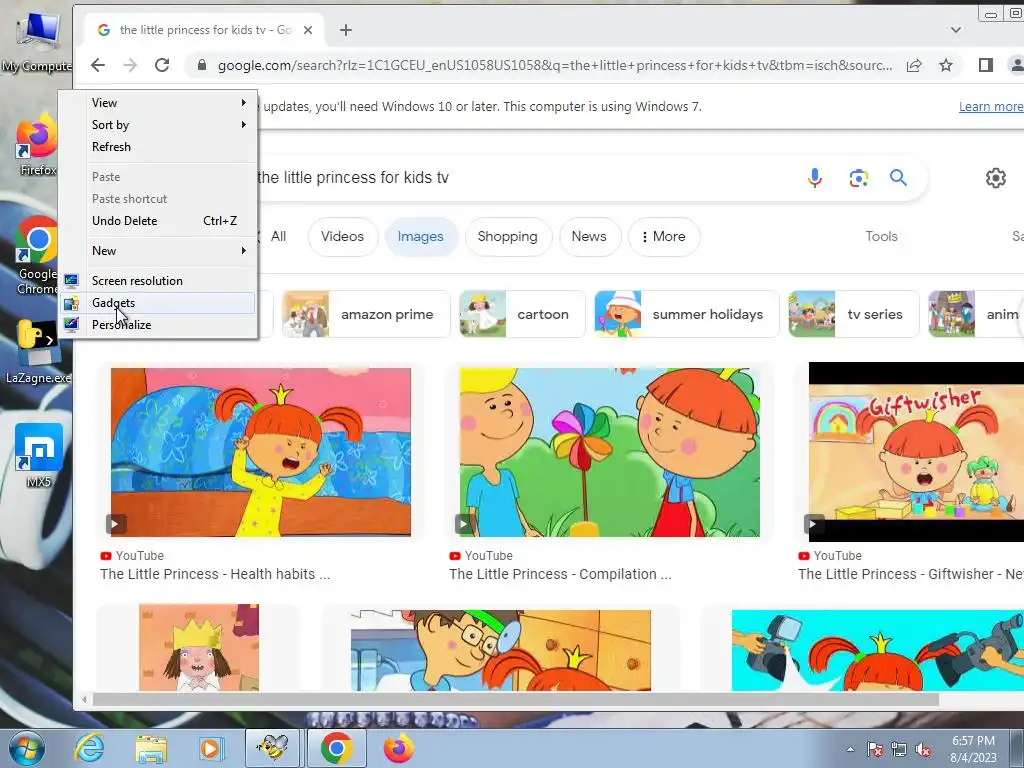Filter by the amazon prime chip
This screenshot has width=1024, height=768.
[366, 314]
